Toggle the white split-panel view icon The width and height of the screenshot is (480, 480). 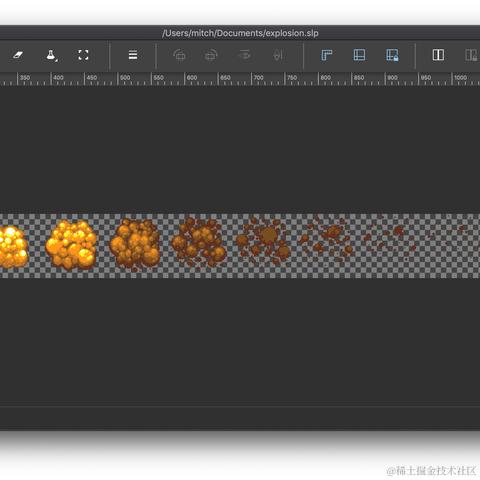438,55
